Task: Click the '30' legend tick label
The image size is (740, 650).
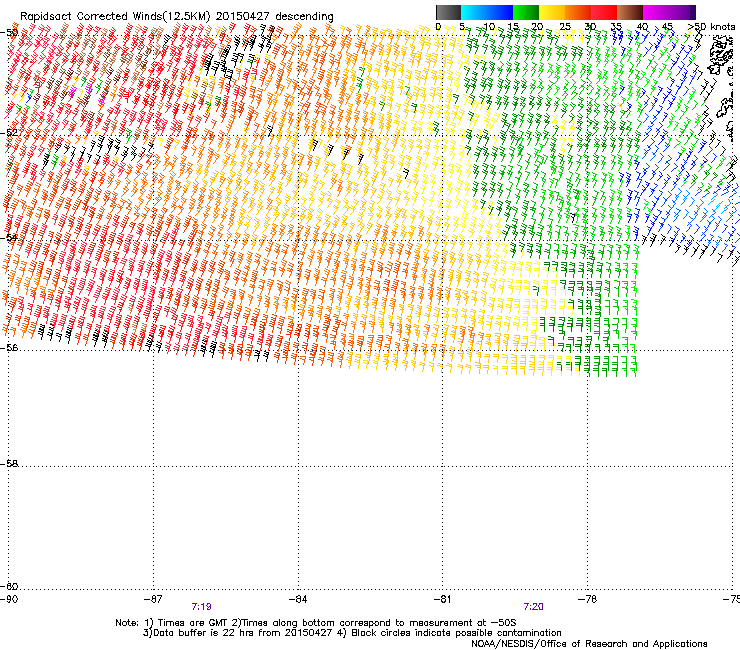Action: (x=590, y=26)
